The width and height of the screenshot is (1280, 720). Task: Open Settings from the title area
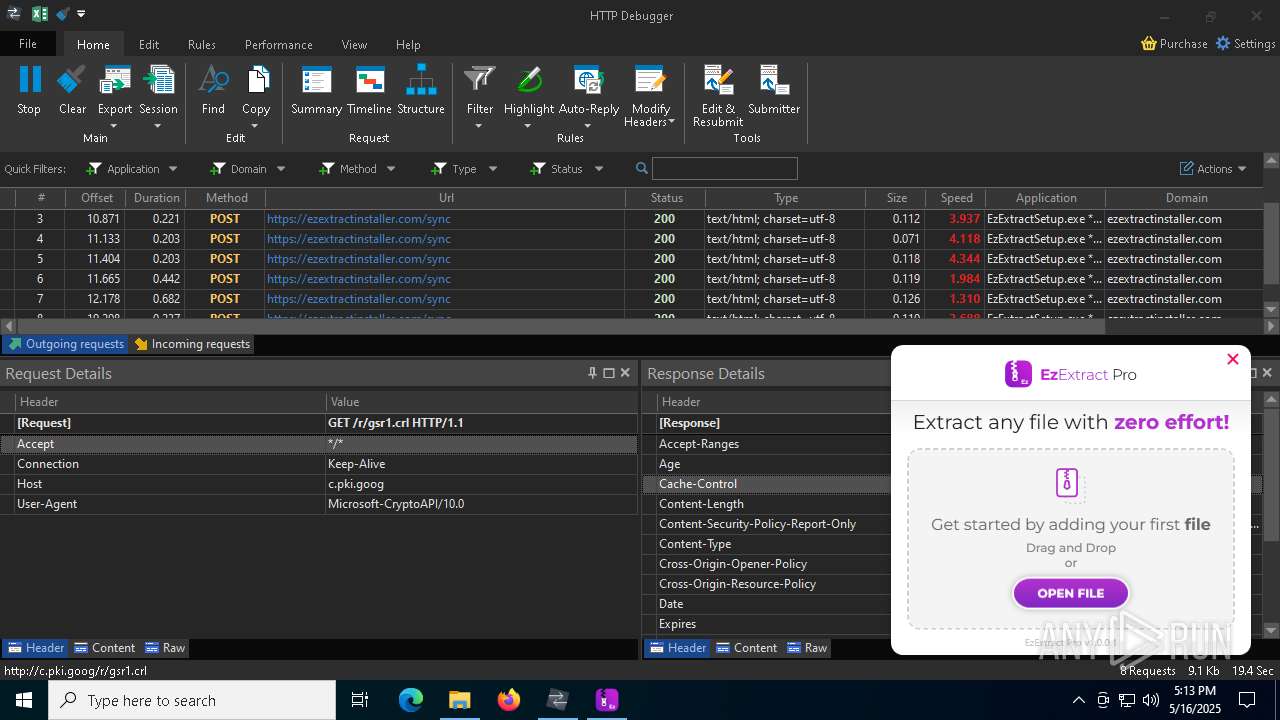click(1245, 44)
